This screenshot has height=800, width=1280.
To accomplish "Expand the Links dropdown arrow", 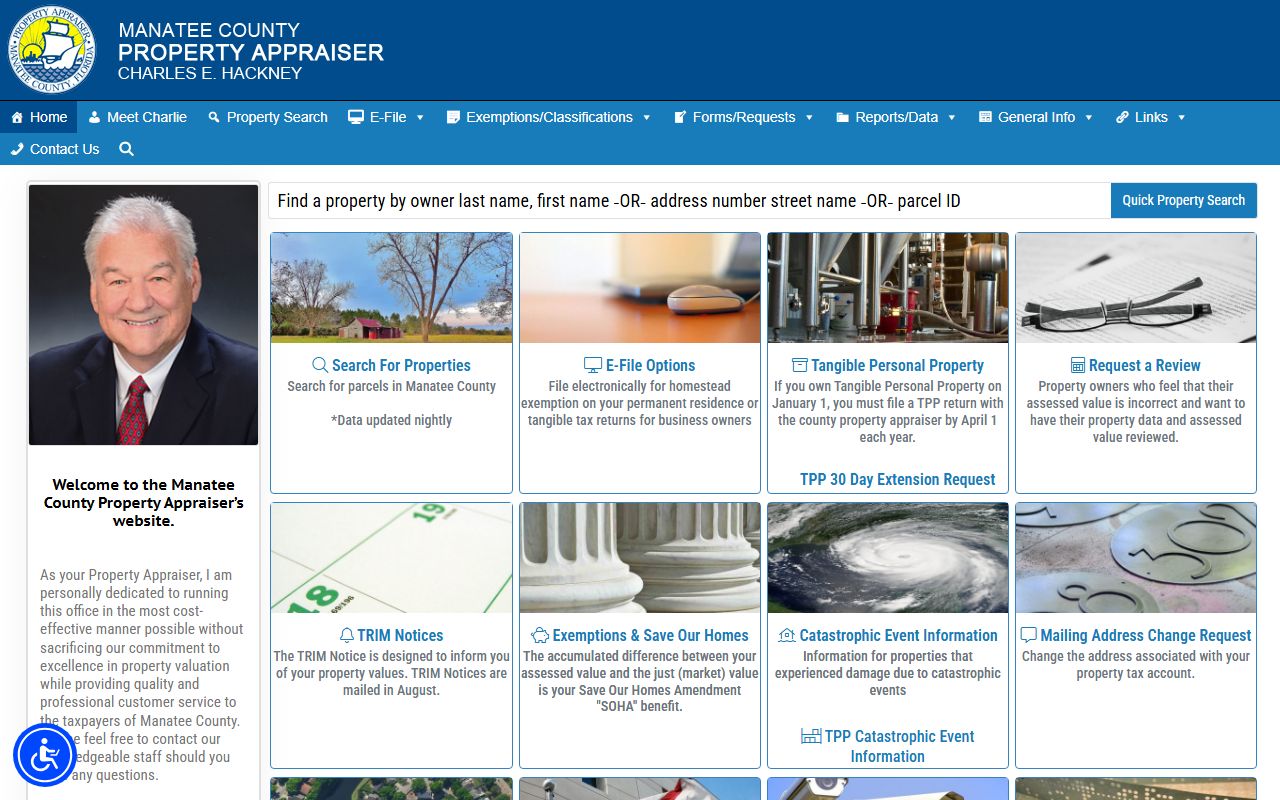I will point(1181,117).
